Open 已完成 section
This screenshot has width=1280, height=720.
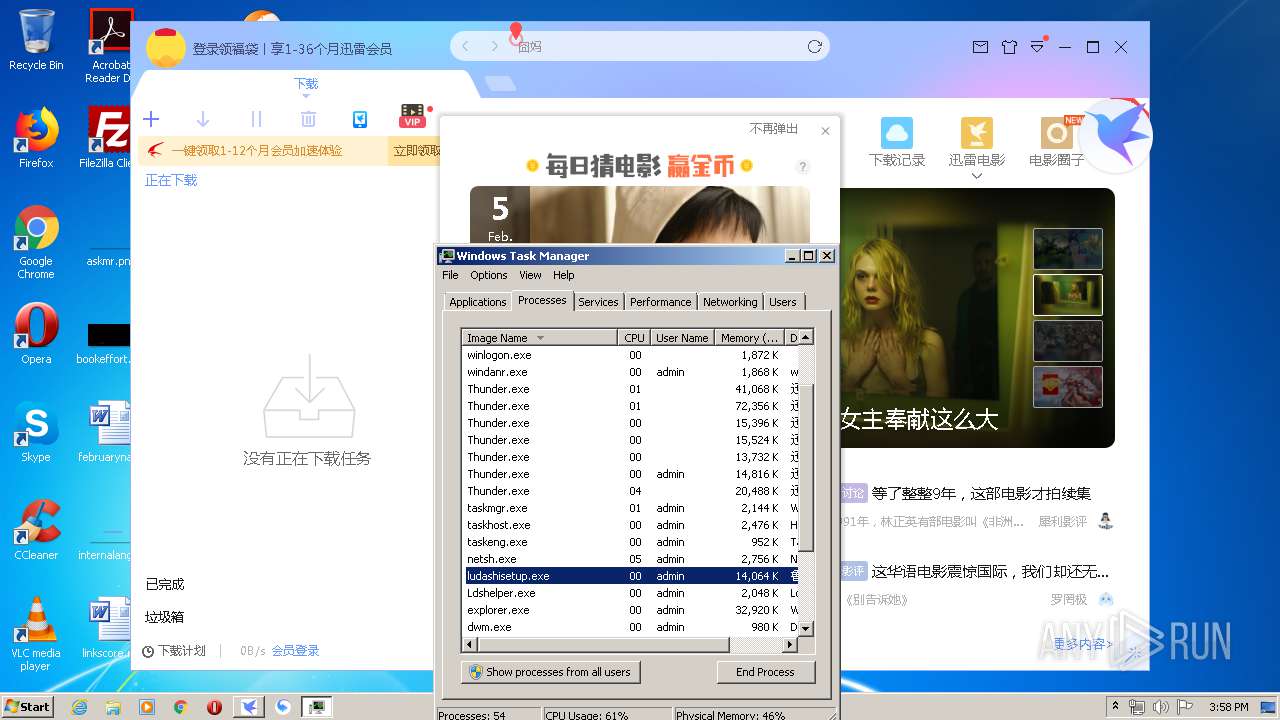tap(165, 585)
